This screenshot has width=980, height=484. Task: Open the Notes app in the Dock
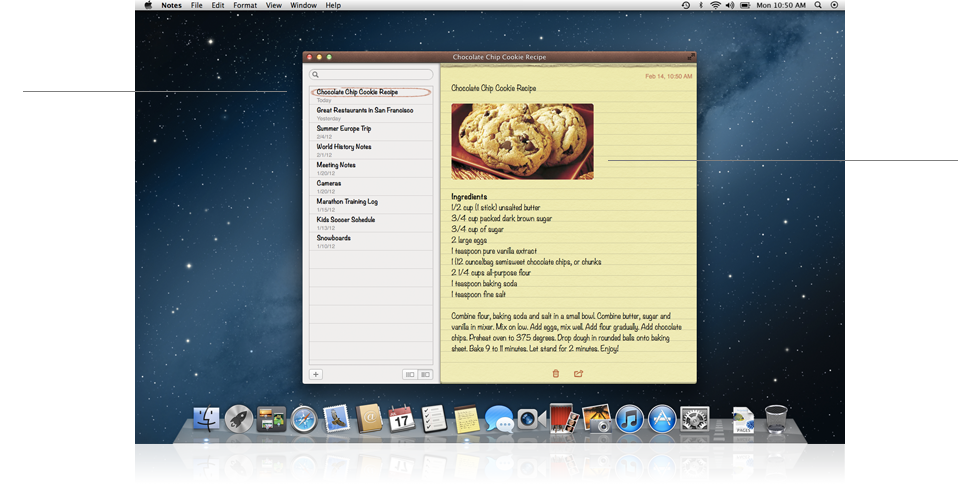465,419
